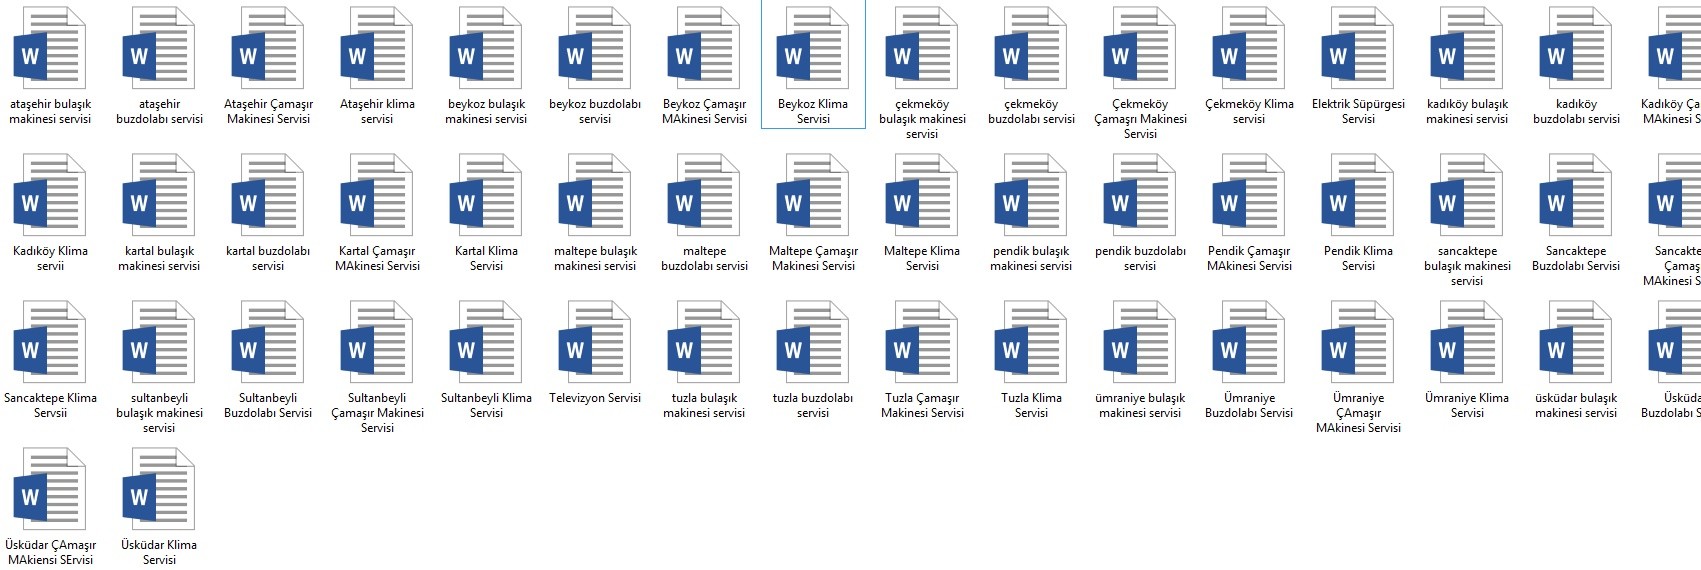Click the filename label "Pendik Klima Servisi"
The height and width of the screenshot is (570, 1701).
[1358, 258]
